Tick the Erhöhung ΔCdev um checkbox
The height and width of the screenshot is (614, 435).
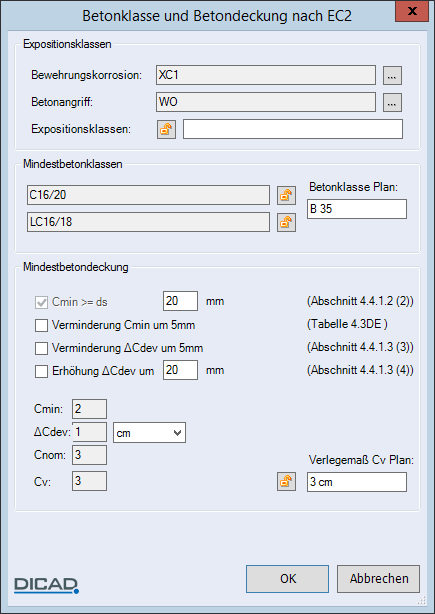[x=42, y=371]
